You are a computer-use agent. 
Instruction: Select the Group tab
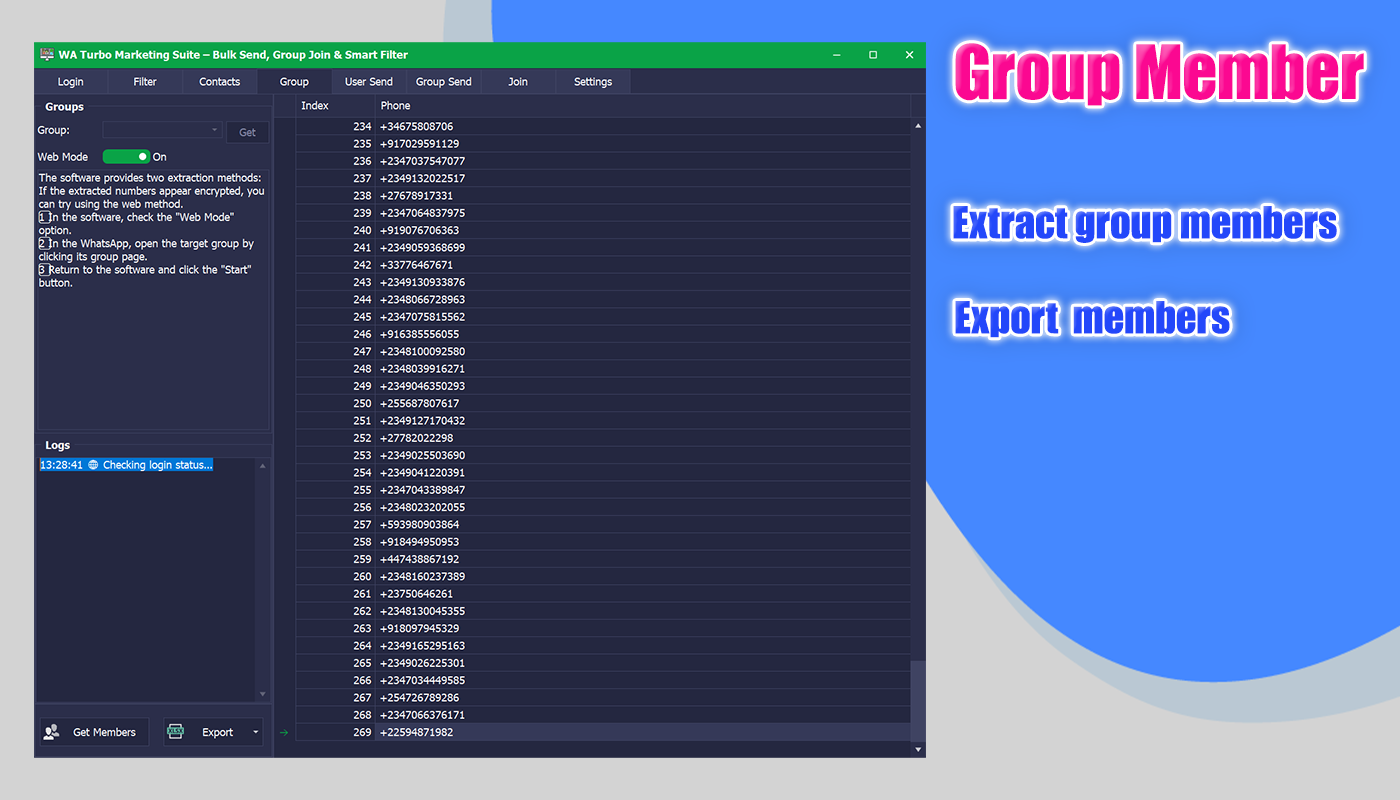pos(294,82)
